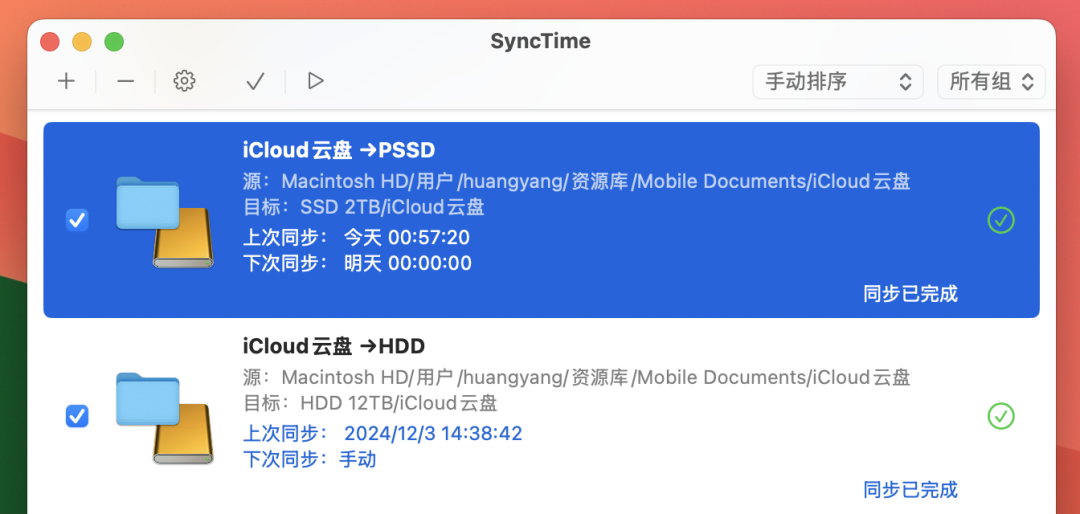Click target path HDD 12TB/iCloud云盘
The width and height of the screenshot is (1080, 514).
click(x=399, y=402)
